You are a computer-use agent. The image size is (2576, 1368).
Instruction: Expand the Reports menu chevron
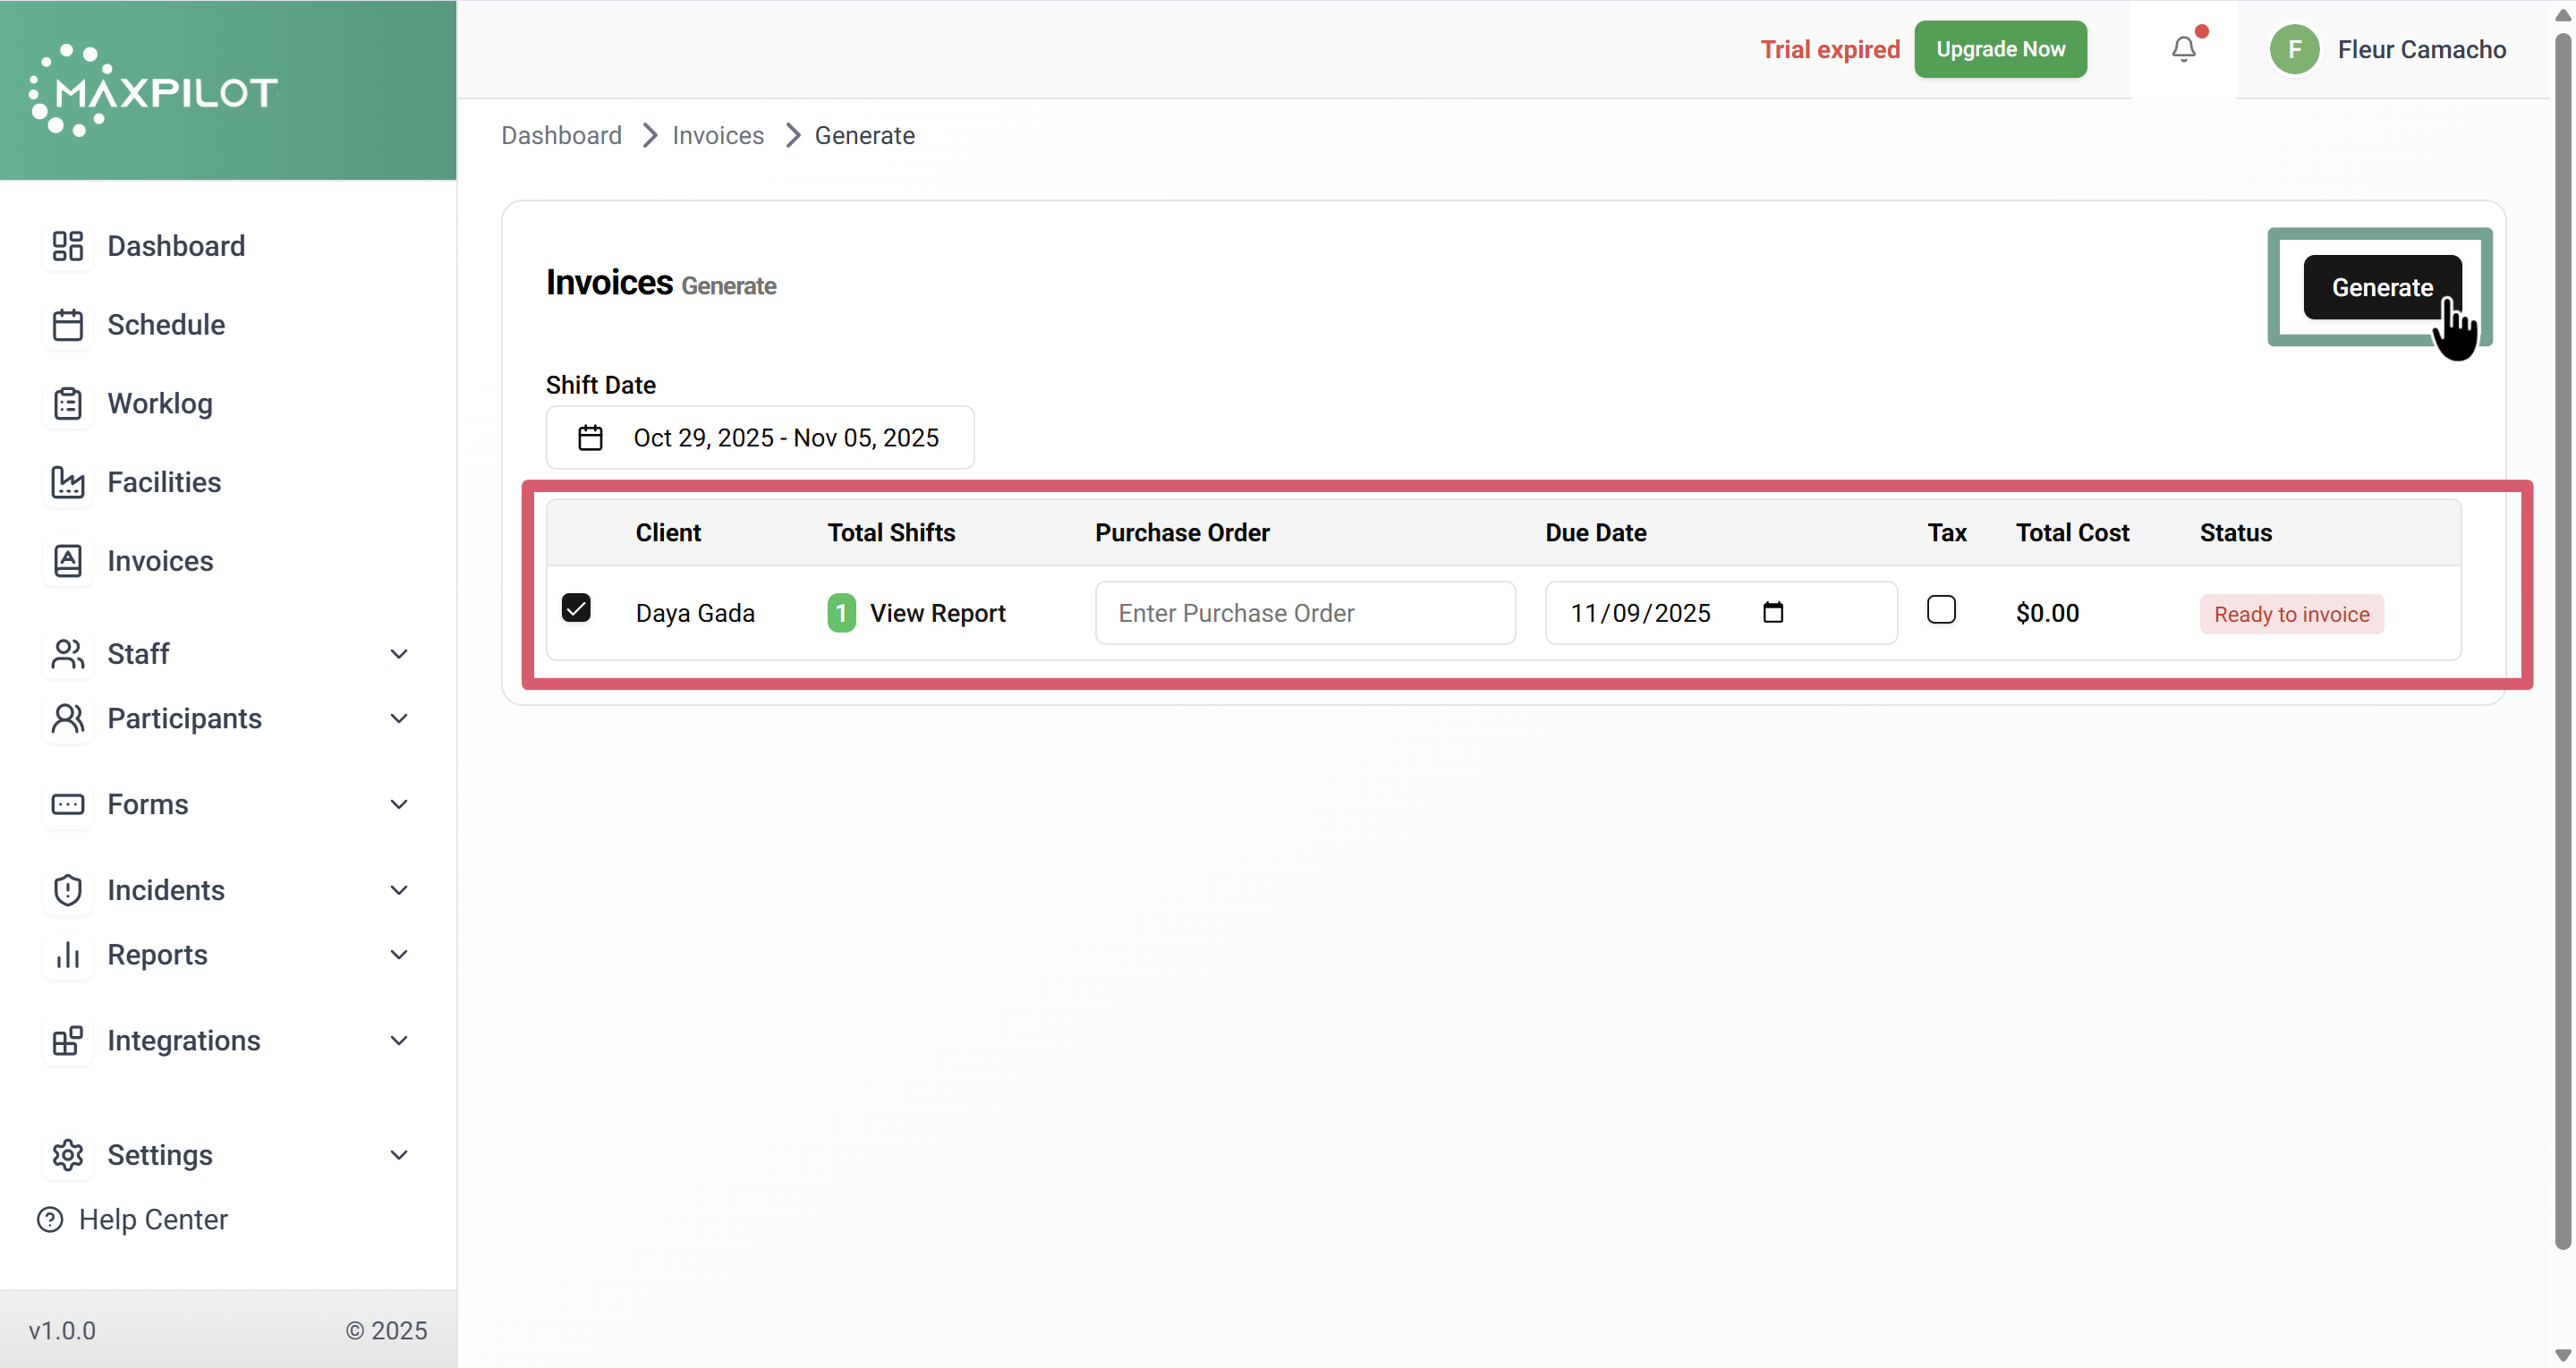point(398,955)
